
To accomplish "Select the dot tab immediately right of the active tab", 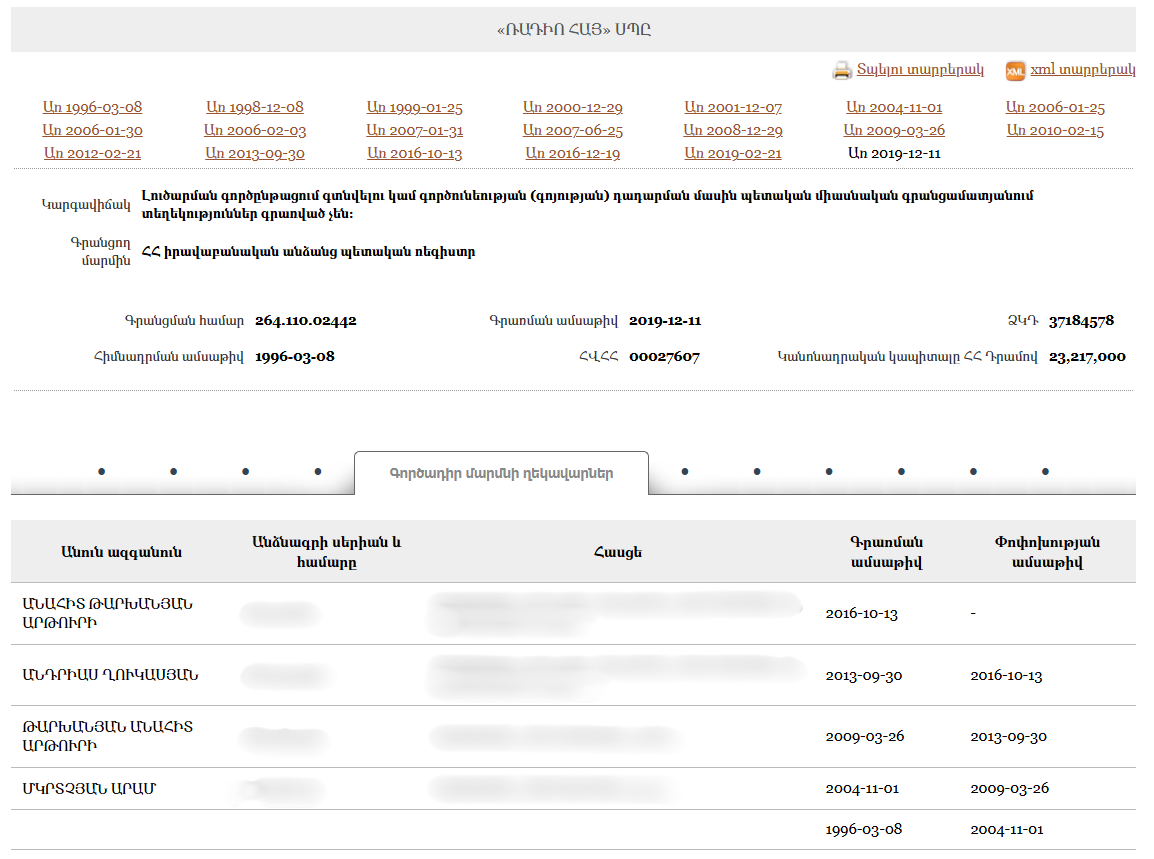I will 685,472.
